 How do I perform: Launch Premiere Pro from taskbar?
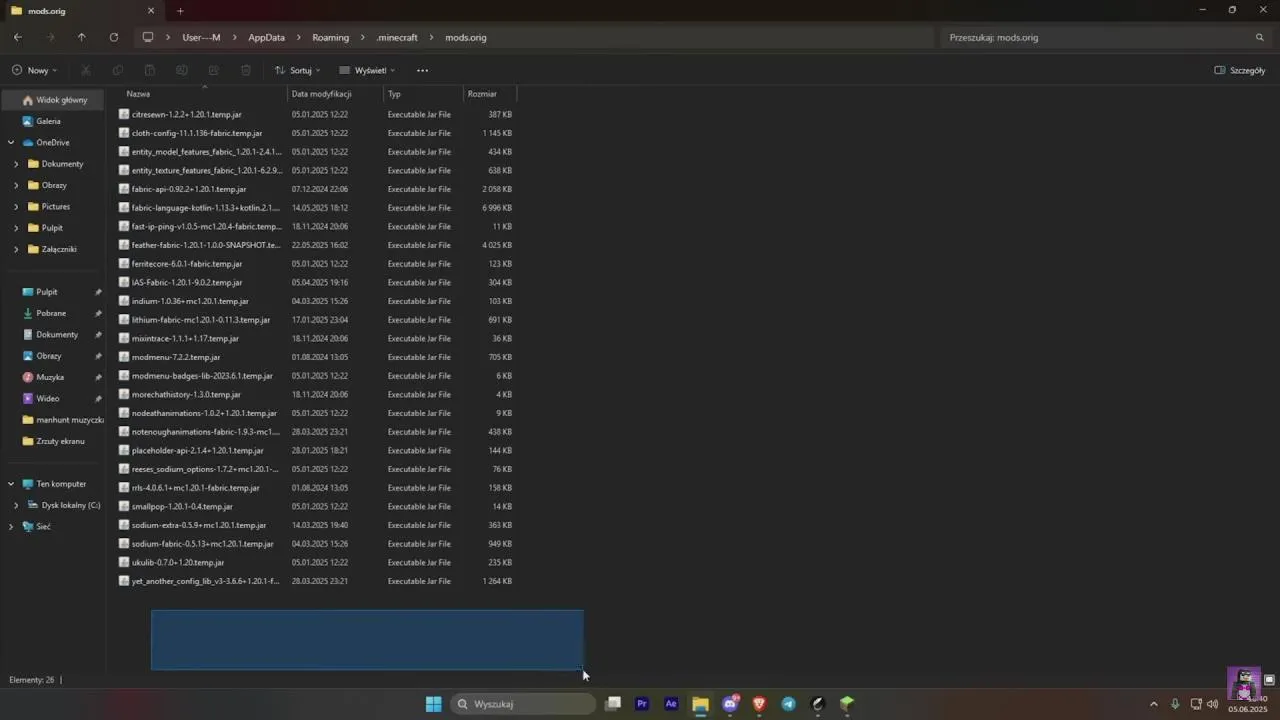(642, 704)
